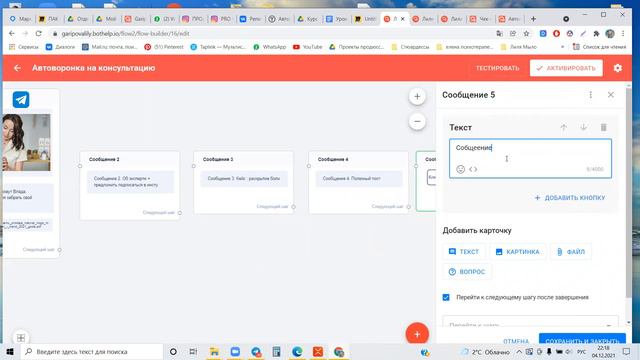
Task: Open Chrome three-dot menu
Action: pos(623,33)
